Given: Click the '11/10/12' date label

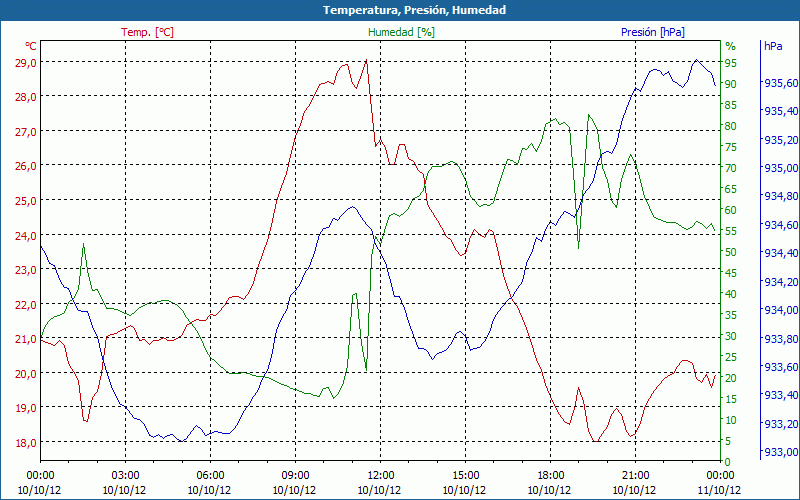Looking at the screenshot, I should pos(719,490).
